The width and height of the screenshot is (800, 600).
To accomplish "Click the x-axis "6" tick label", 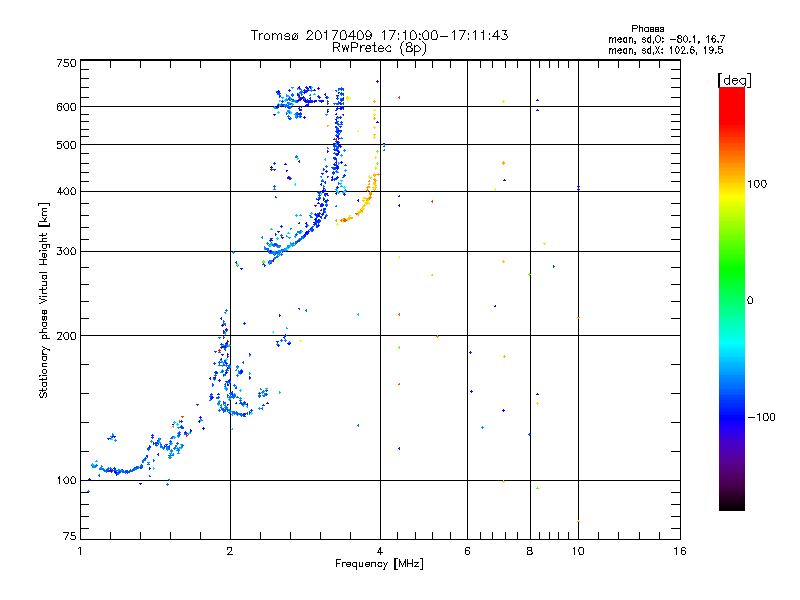I will [467, 551].
